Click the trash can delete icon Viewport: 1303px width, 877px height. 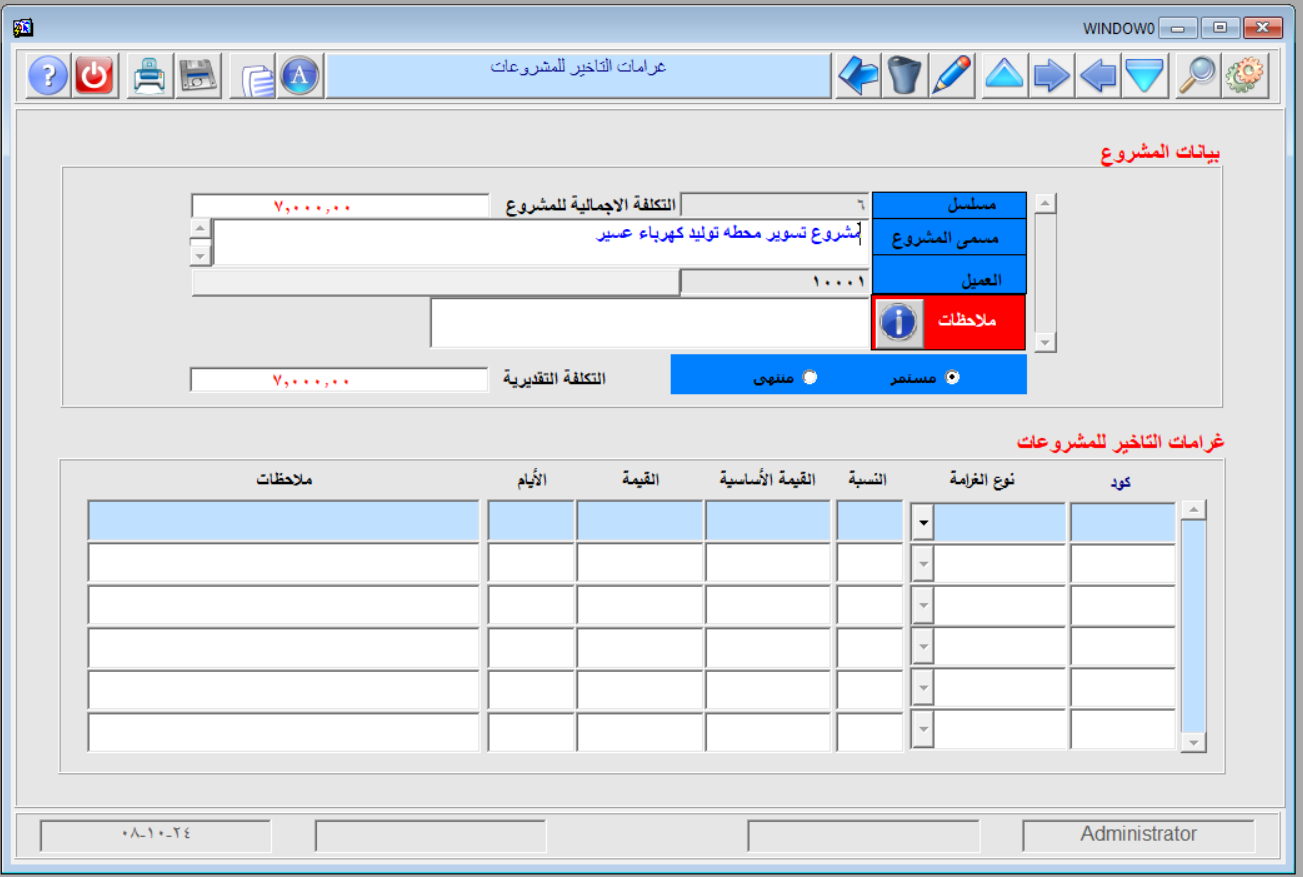pos(904,76)
